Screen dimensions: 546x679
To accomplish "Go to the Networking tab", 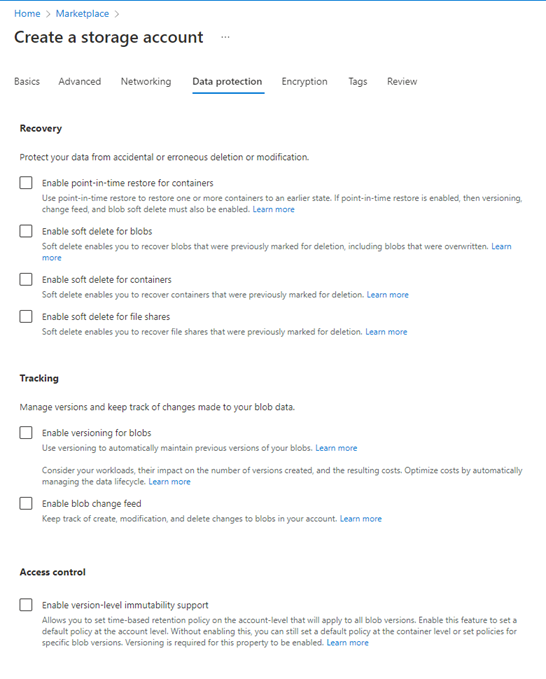I will tap(146, 81).
